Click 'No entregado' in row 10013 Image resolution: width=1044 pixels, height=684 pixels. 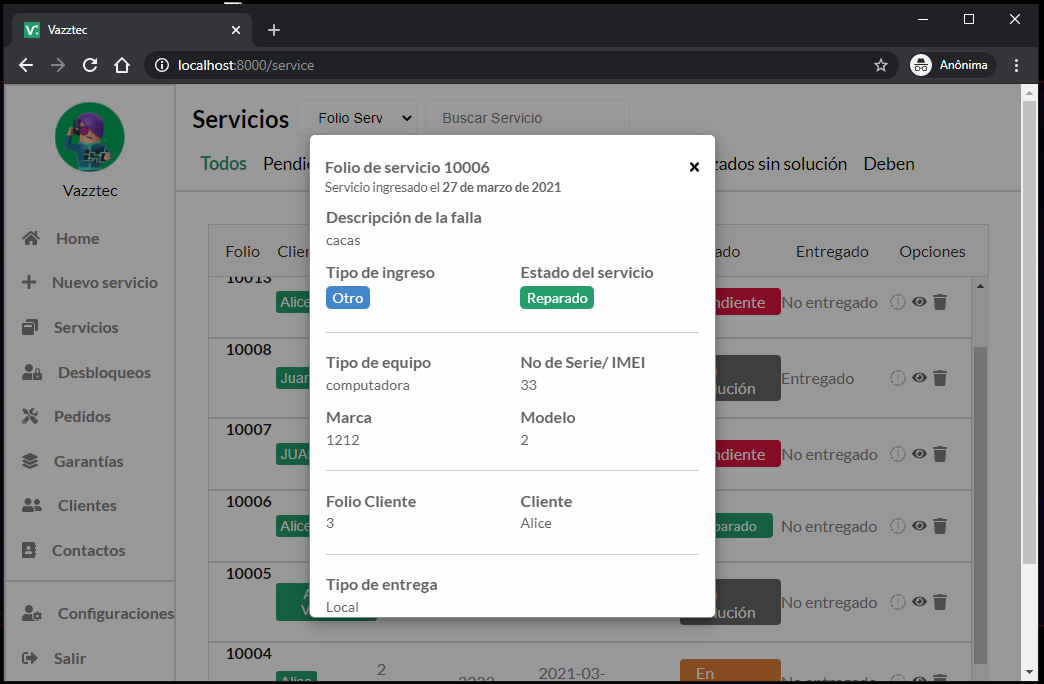click(829, 302)
